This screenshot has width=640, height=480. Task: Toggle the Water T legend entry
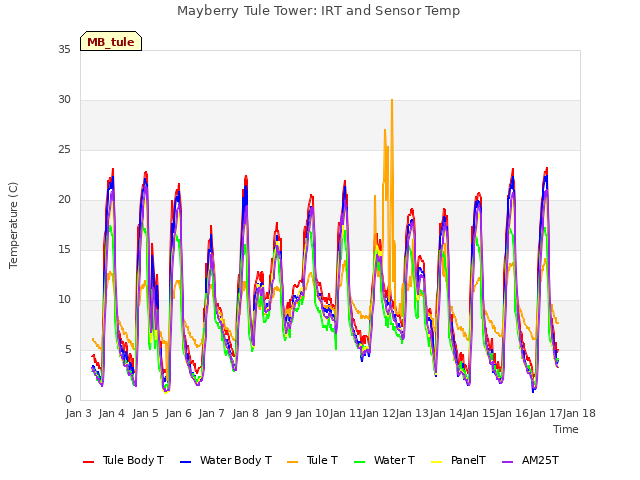384,460
